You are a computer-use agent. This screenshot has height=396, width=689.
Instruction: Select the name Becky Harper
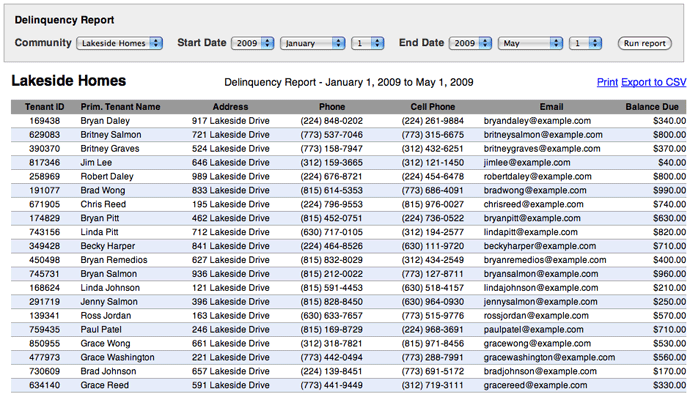pyautogui.click(x=108, y=246)
